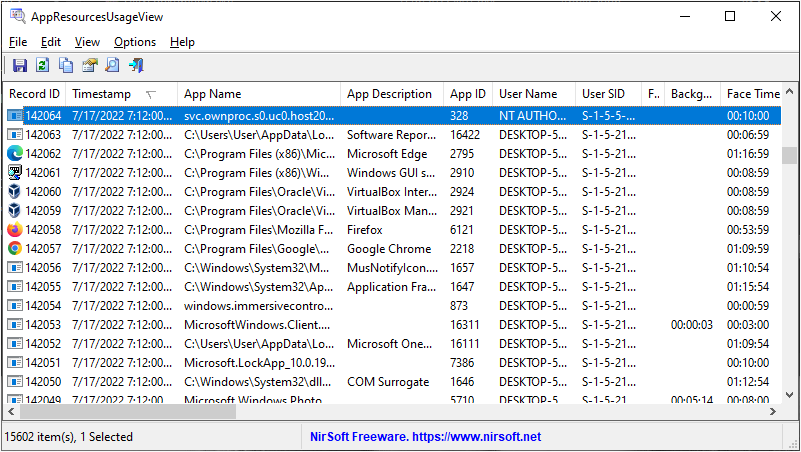Image resolution: width=801 pixels, height=452 pixels.
Task: Select the Firefox description cell
Action: tap(365, 230)
